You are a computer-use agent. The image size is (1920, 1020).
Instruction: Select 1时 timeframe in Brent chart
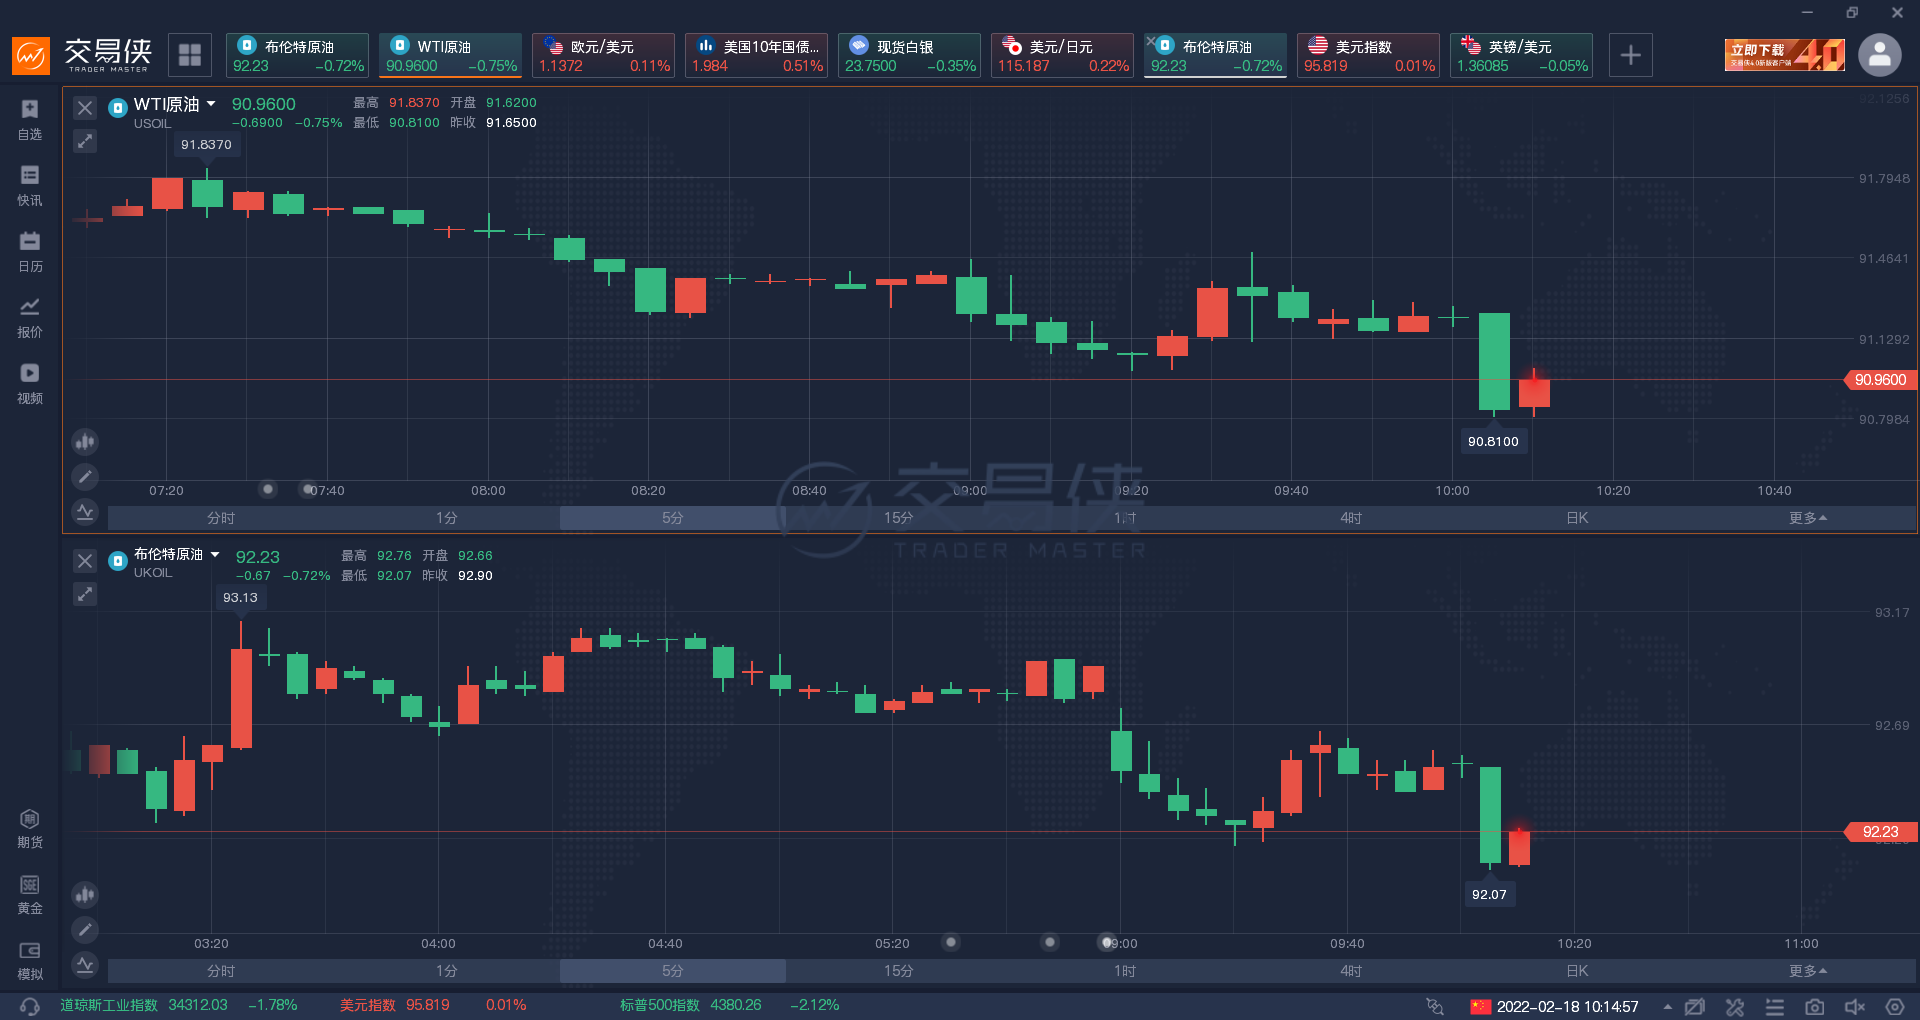(1125, 971)
